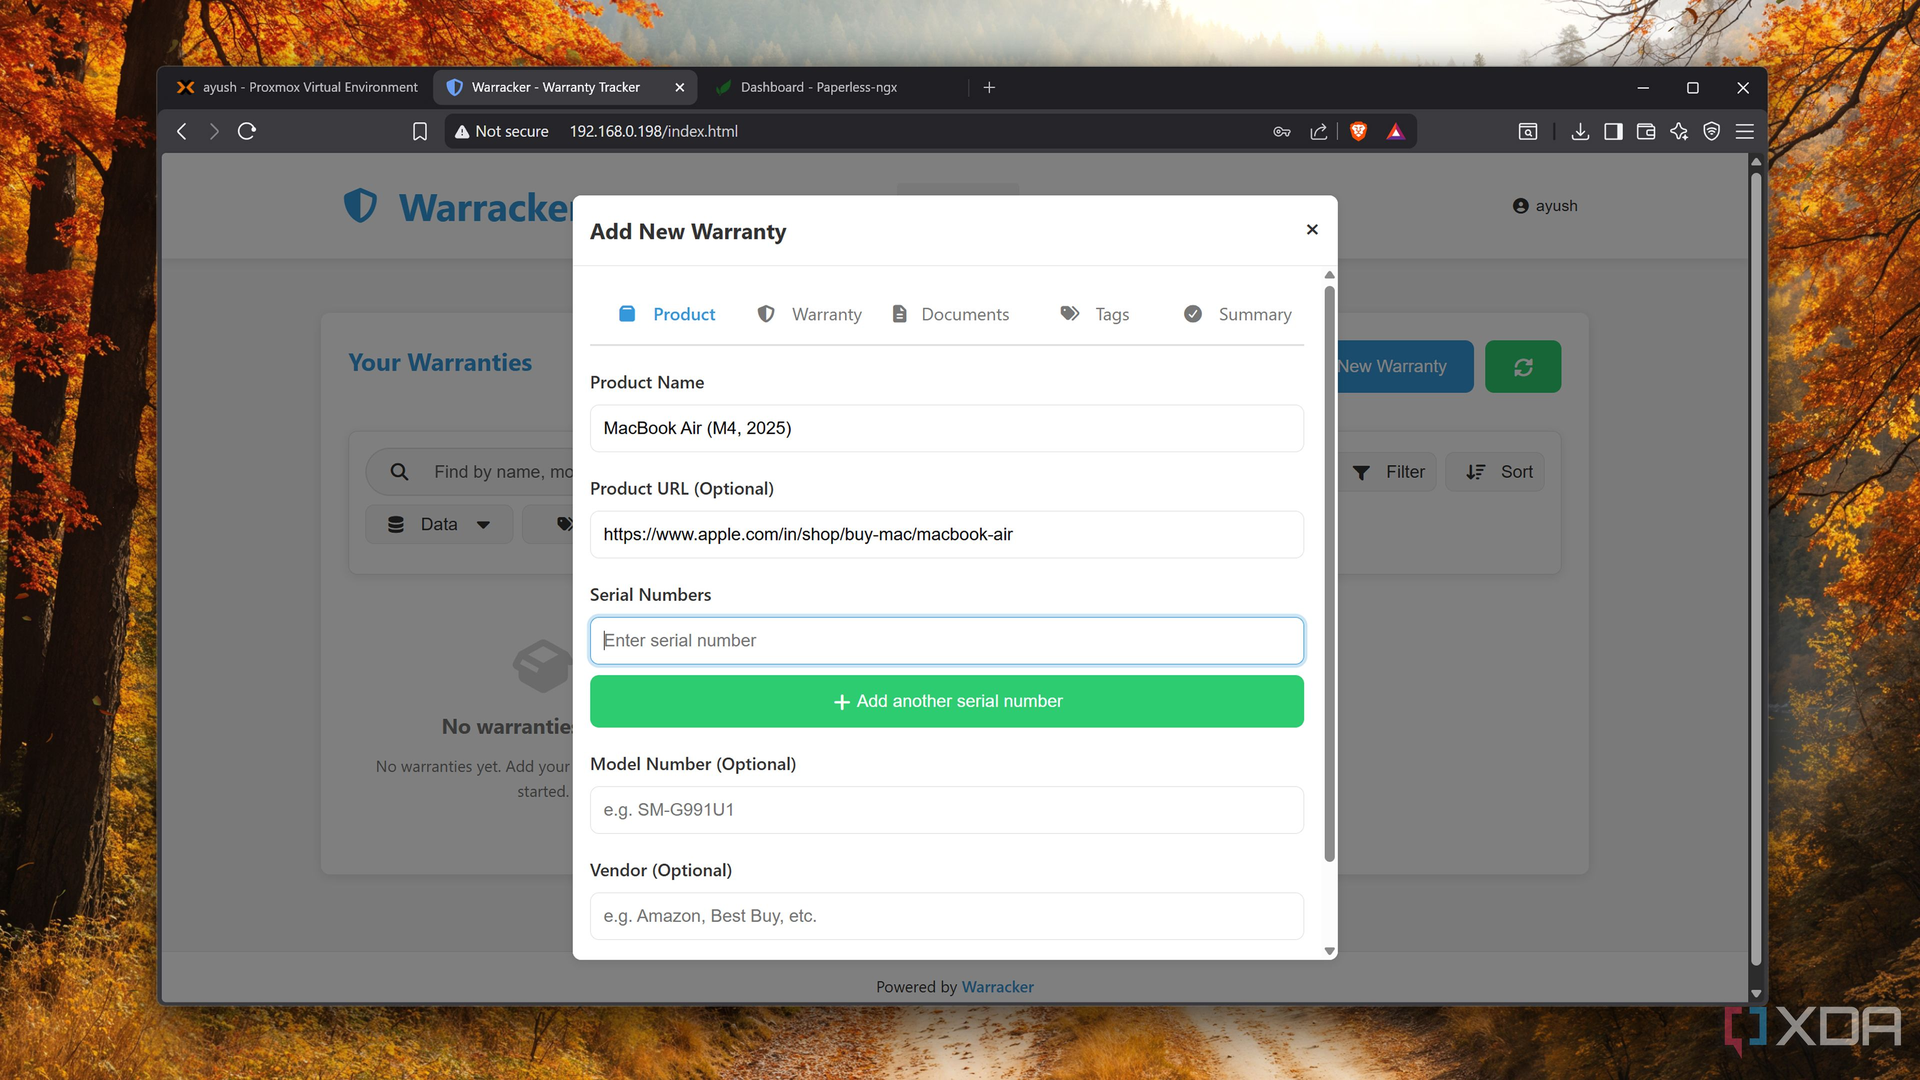
Task: Open the browser downloads icon
Action: click(1580, 131)
